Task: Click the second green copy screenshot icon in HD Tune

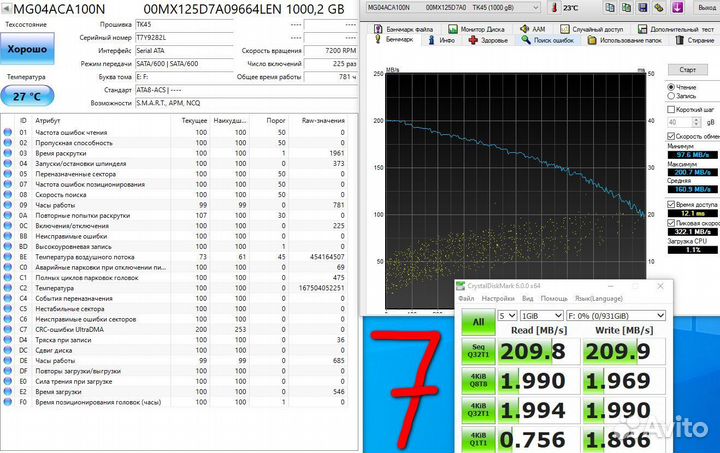Action: point(626,7)
